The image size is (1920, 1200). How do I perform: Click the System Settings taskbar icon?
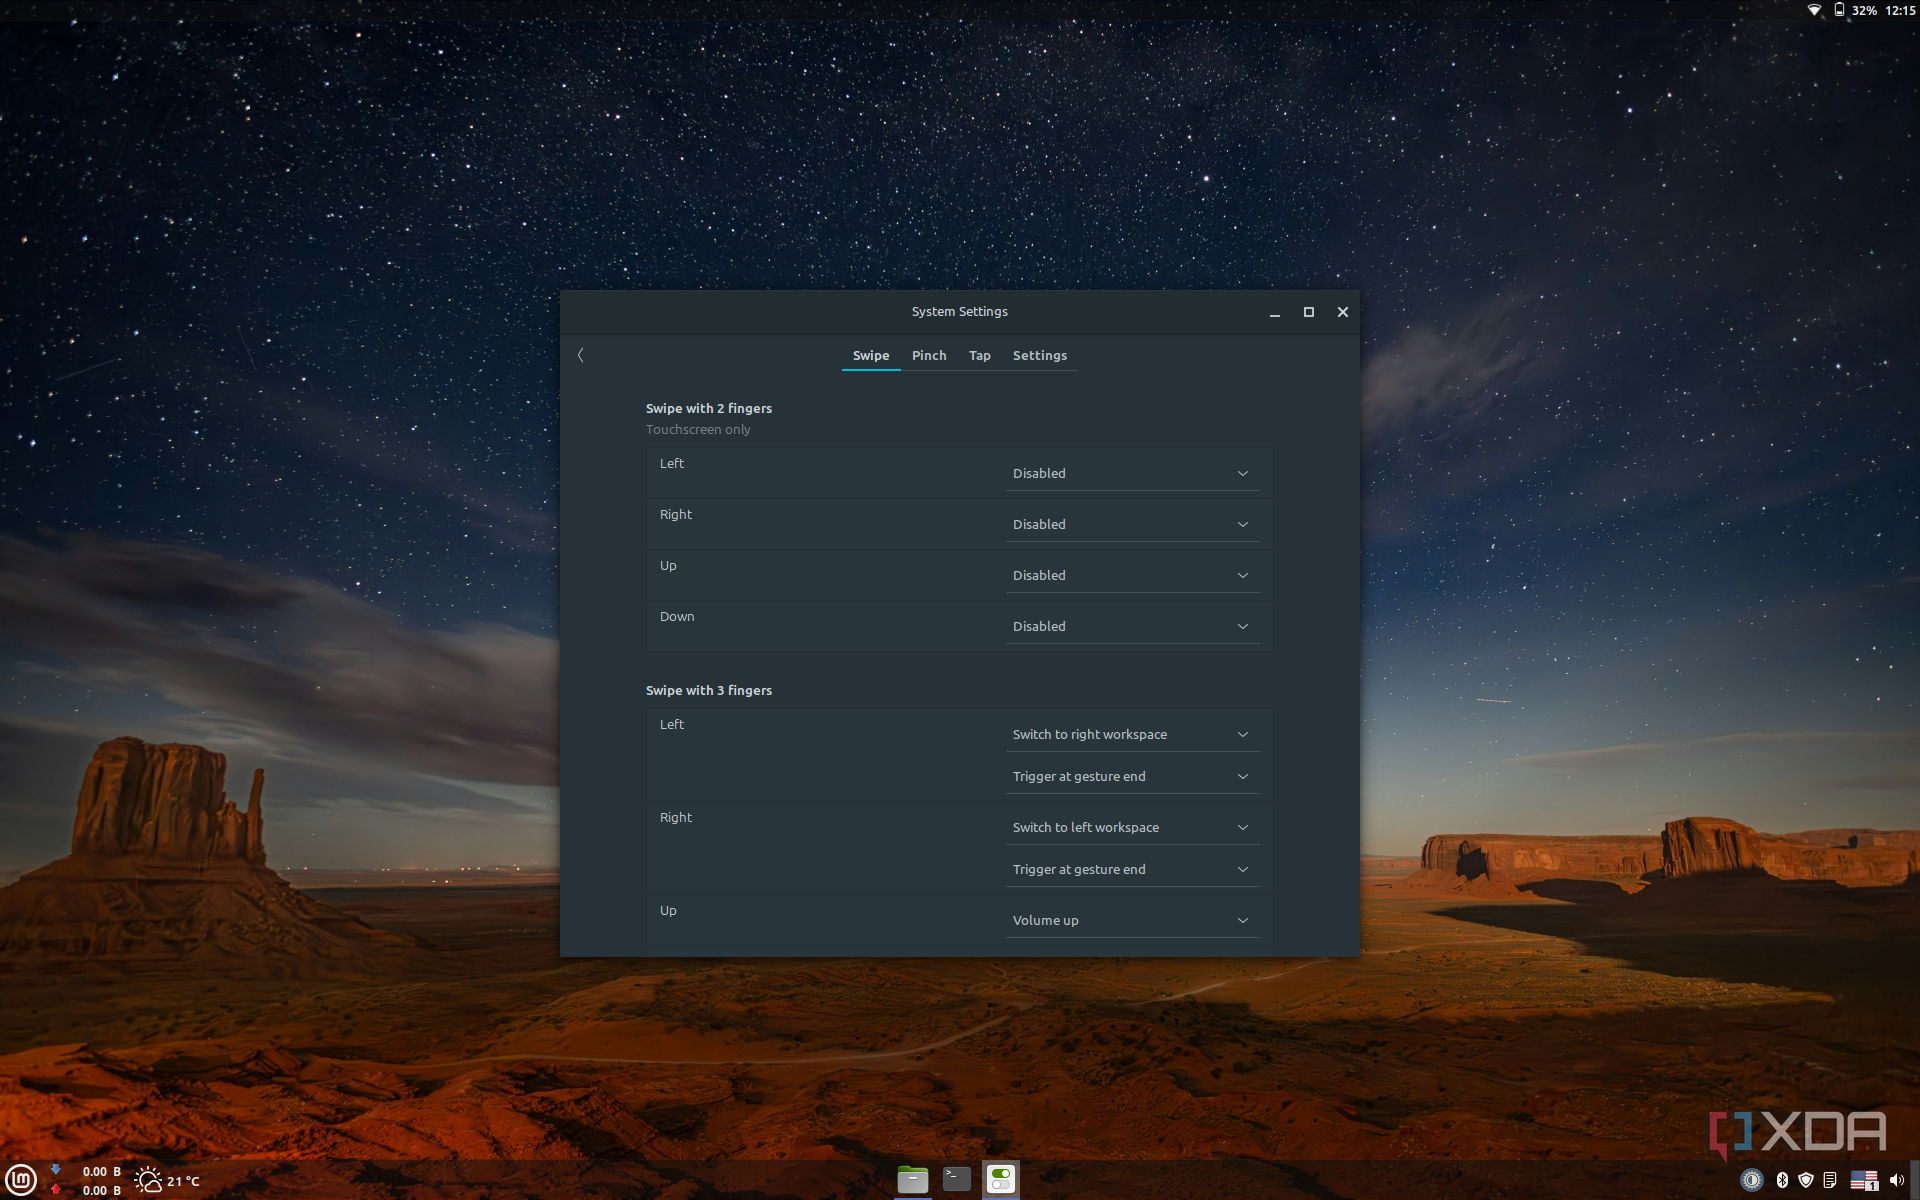tap(1001, 1180)
